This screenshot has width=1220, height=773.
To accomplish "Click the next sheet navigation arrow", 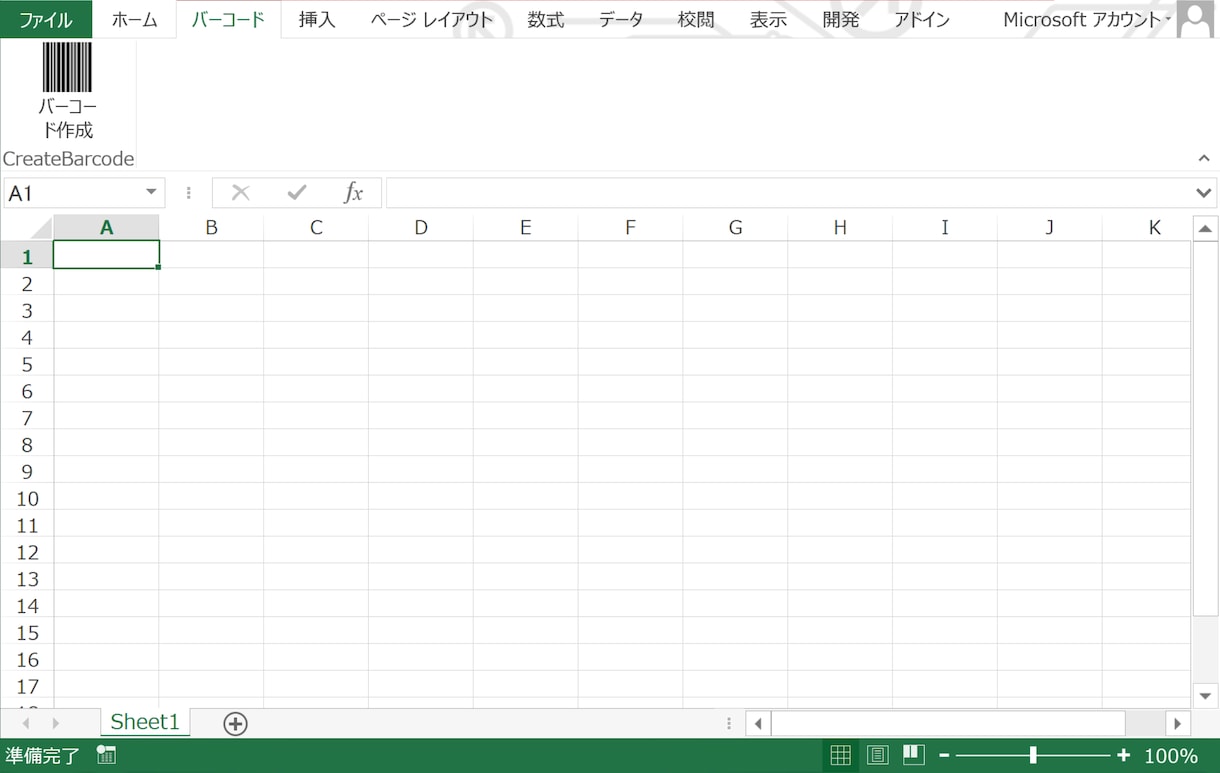I will tap(56, 723).
